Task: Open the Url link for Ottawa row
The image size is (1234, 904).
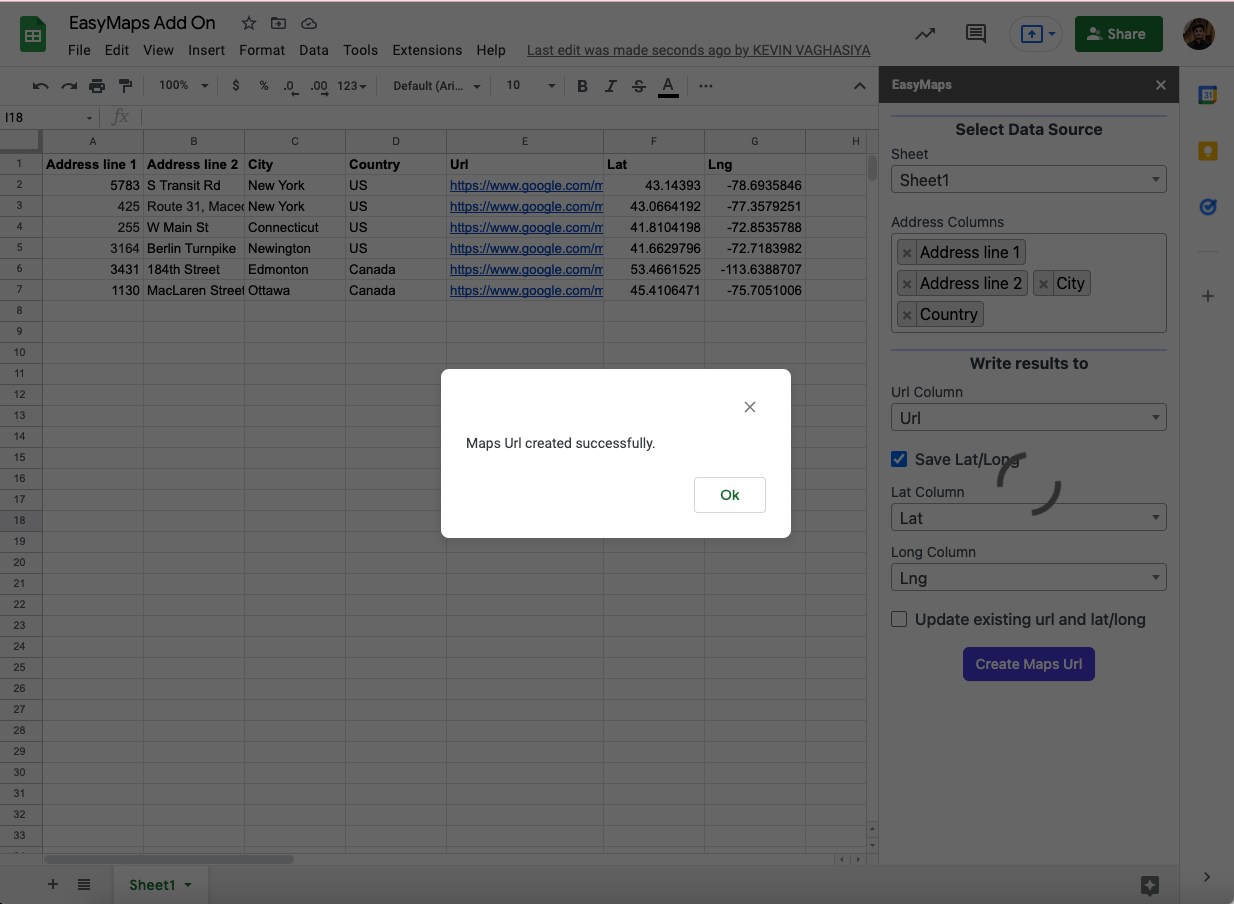Action: click(x=526, y=290)
